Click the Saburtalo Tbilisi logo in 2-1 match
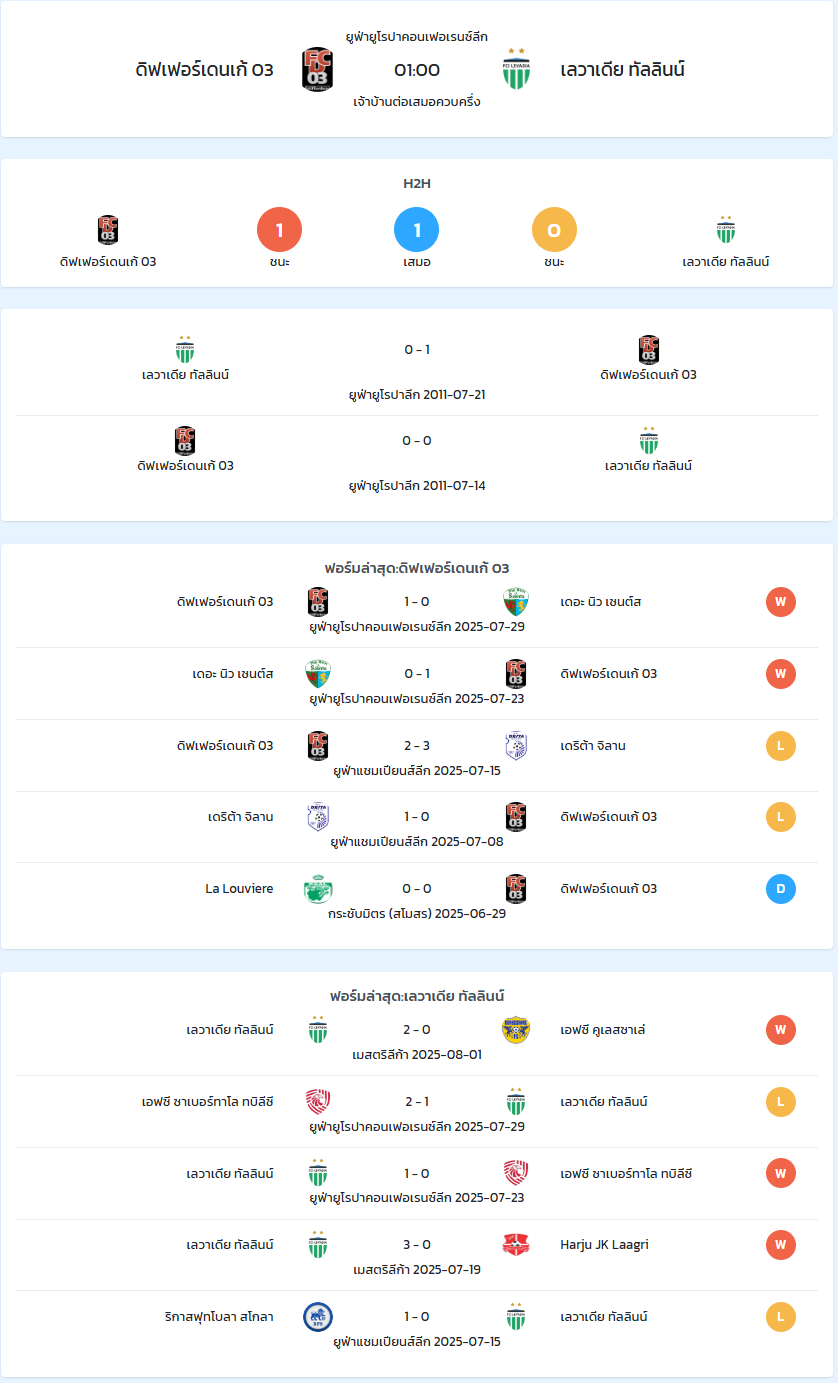838x1383 pixels. [318, 1102]
